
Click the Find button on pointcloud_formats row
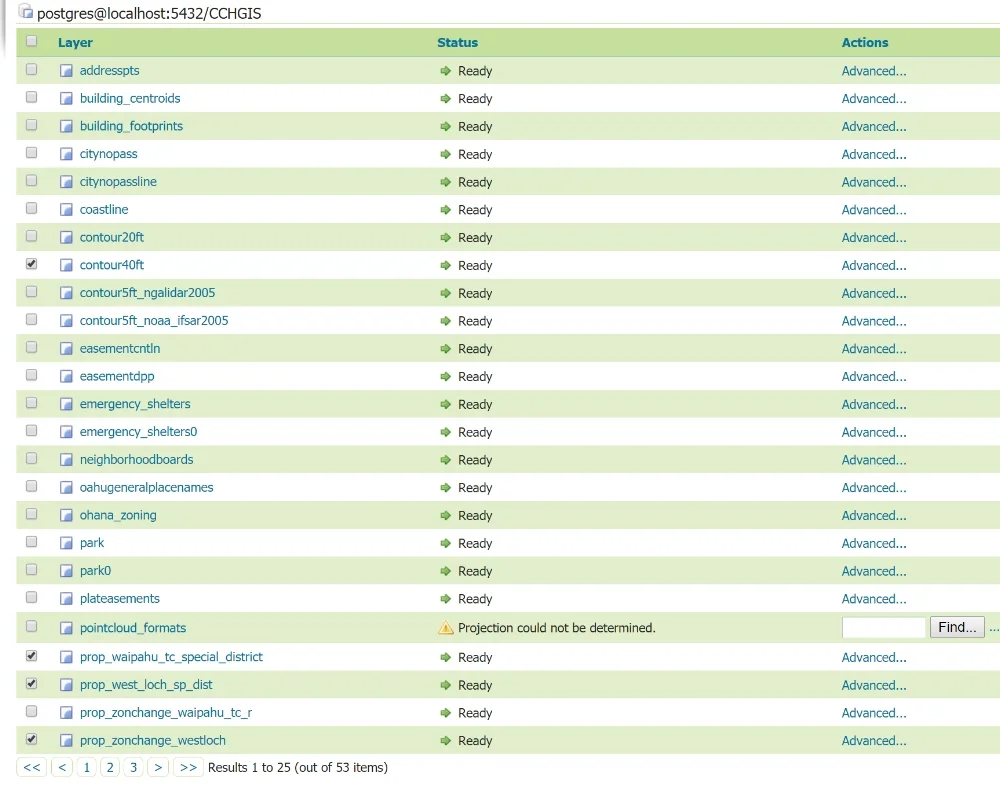[956, 627]
